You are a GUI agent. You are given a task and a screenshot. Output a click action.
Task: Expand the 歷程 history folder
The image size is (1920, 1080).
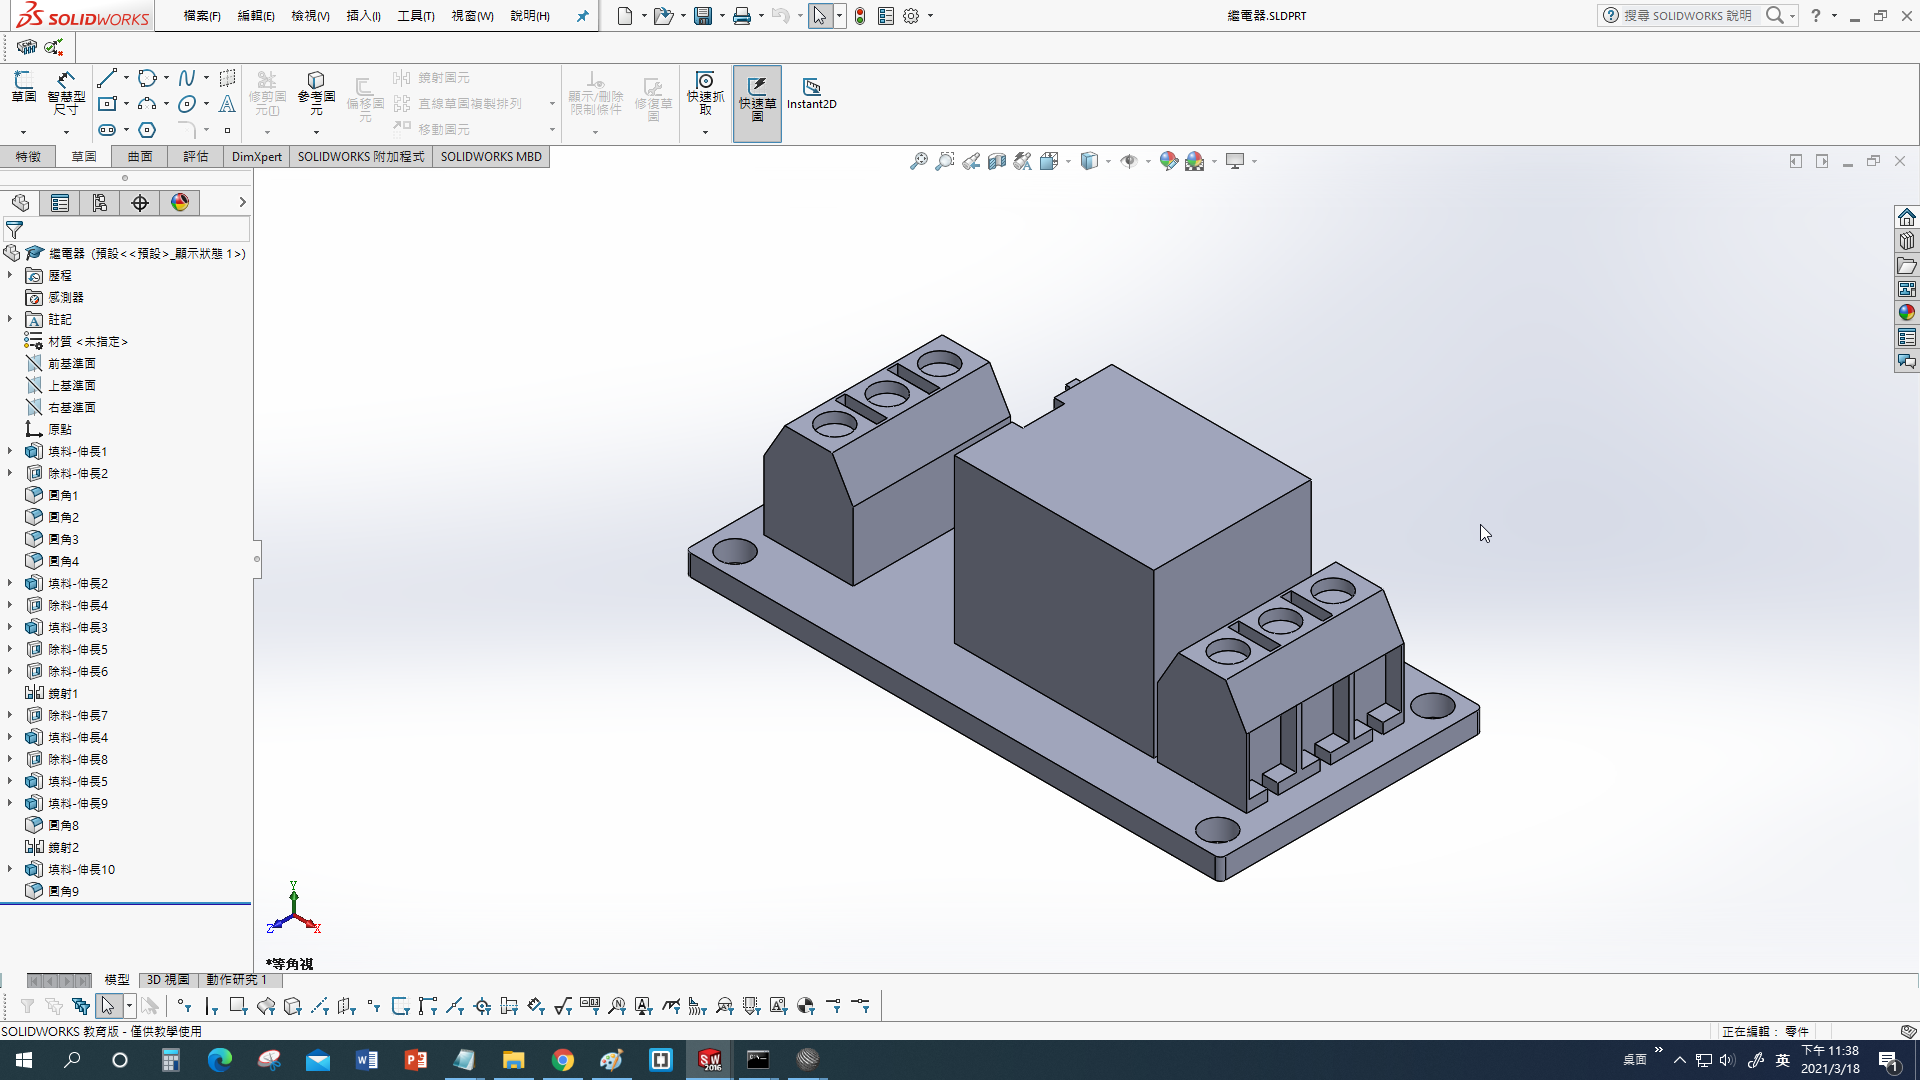(x=10, y=275)
